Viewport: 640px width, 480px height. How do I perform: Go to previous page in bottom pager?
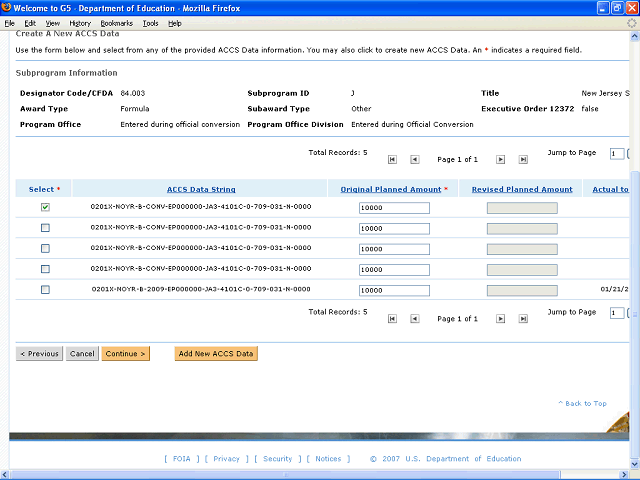pos(415,319)
